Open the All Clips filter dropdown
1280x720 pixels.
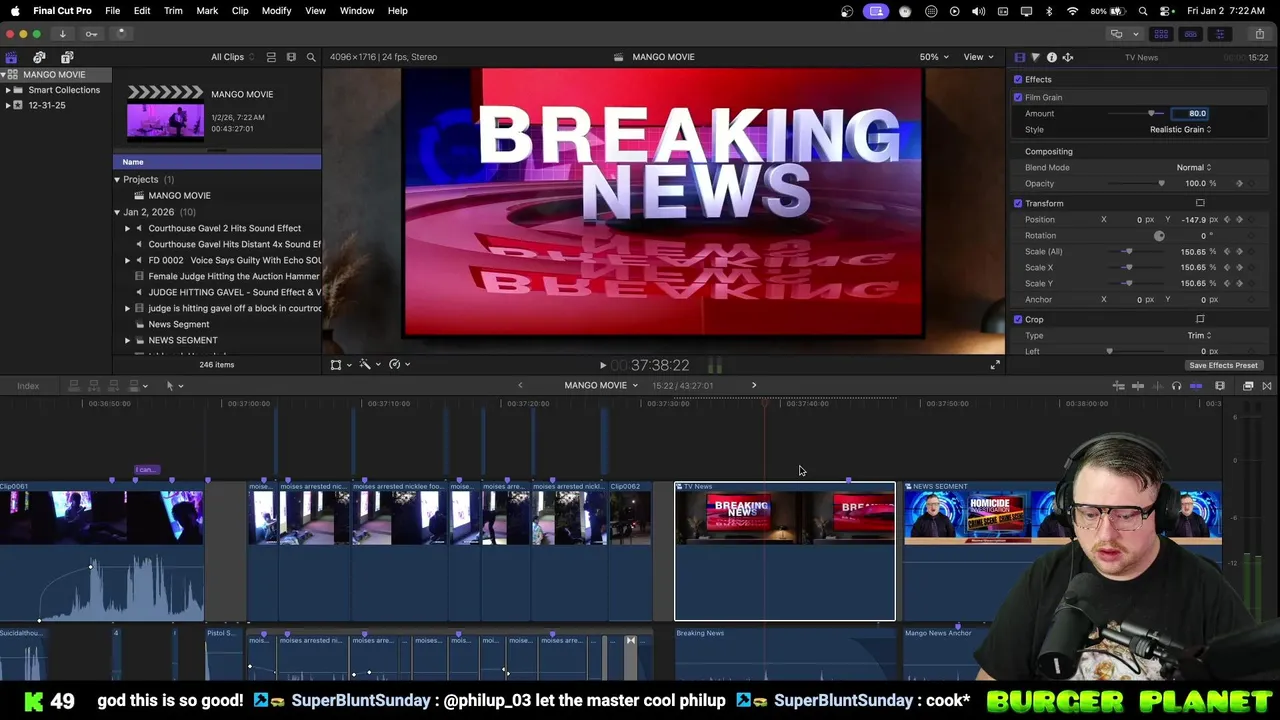pyautogui.click(x=231, y=57)
